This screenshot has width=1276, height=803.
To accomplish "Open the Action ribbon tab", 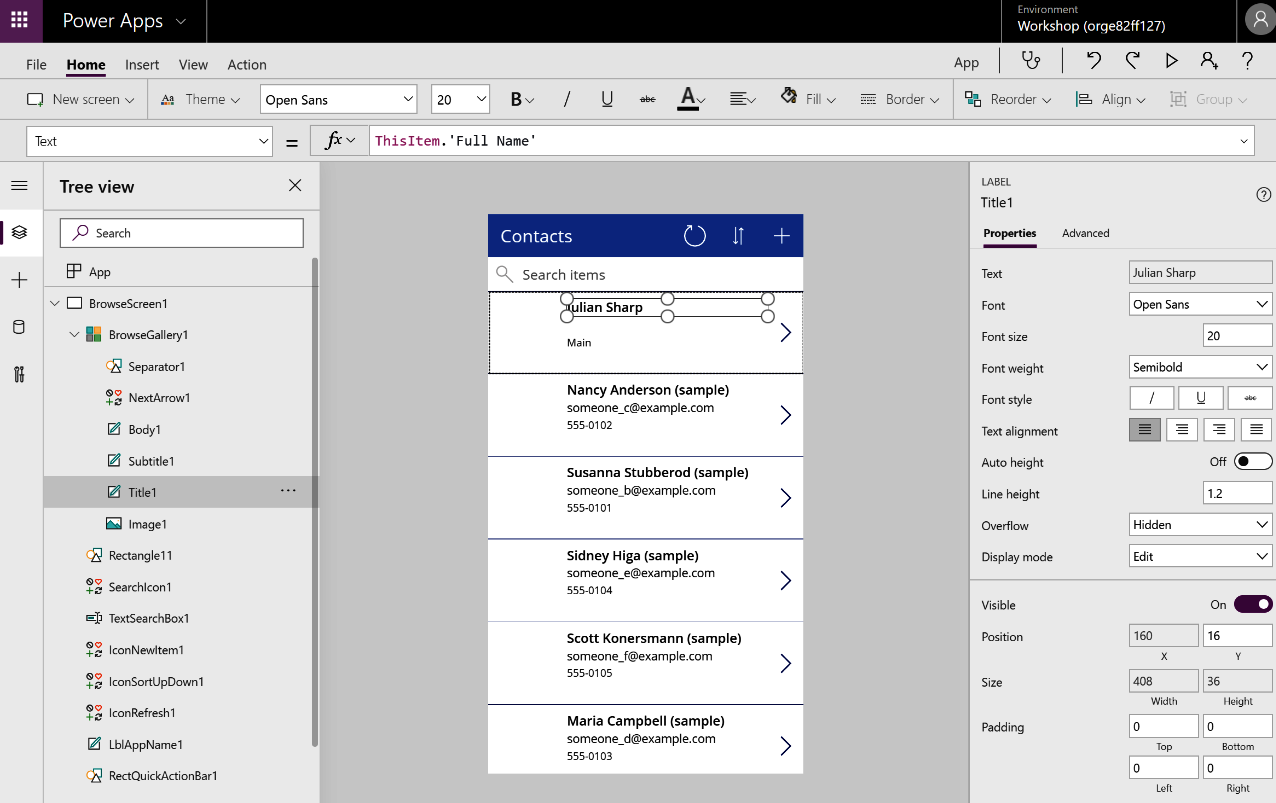I will pyautogui.click(x=247, y=64).
